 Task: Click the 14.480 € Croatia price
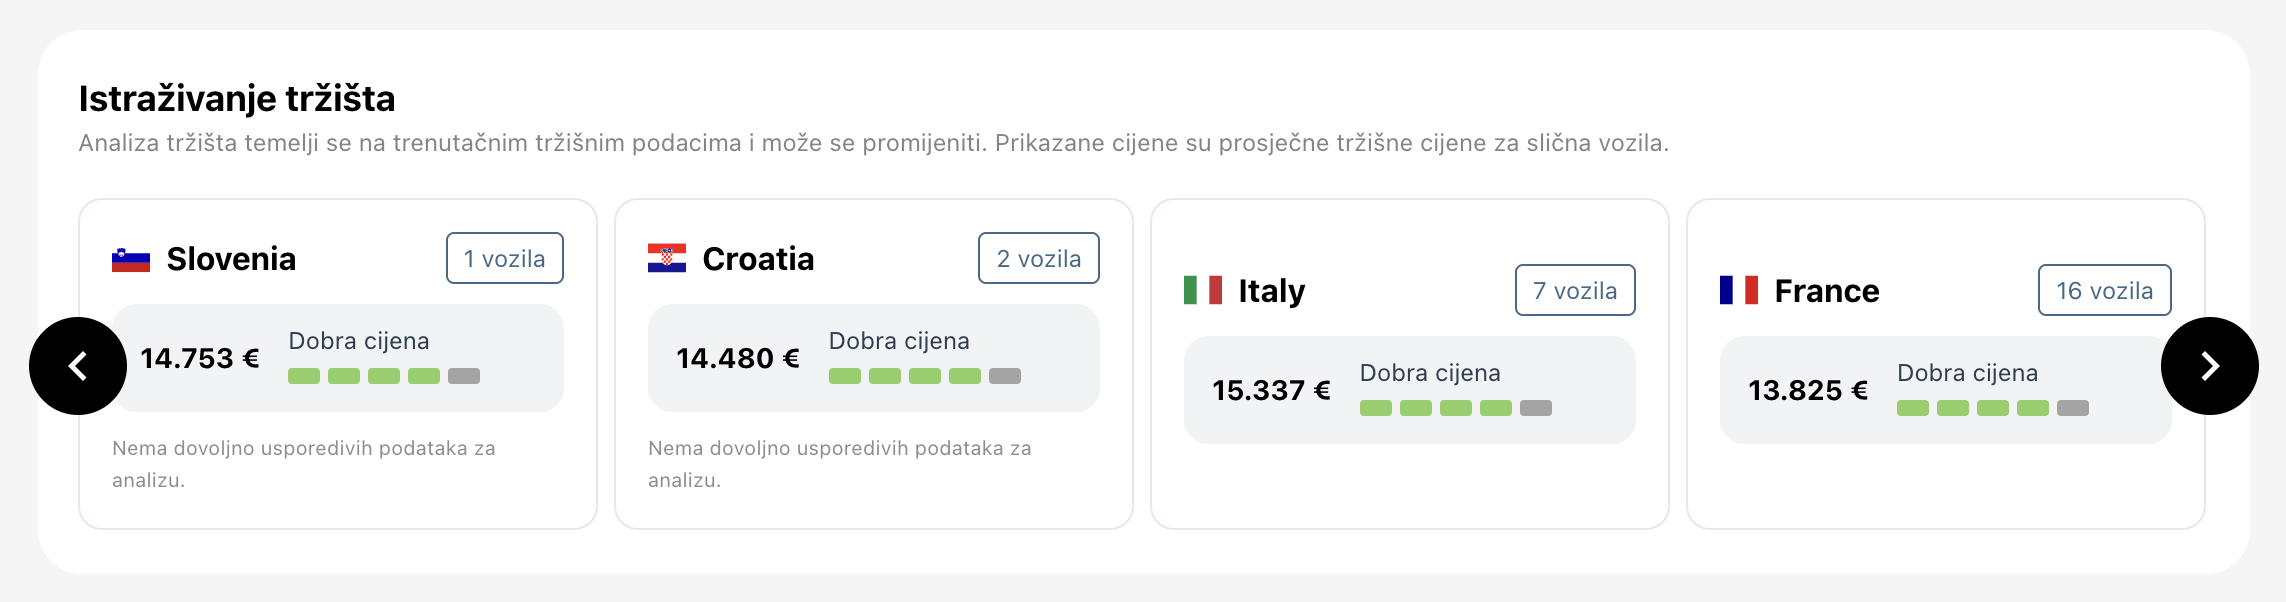[x=738, y=358]
